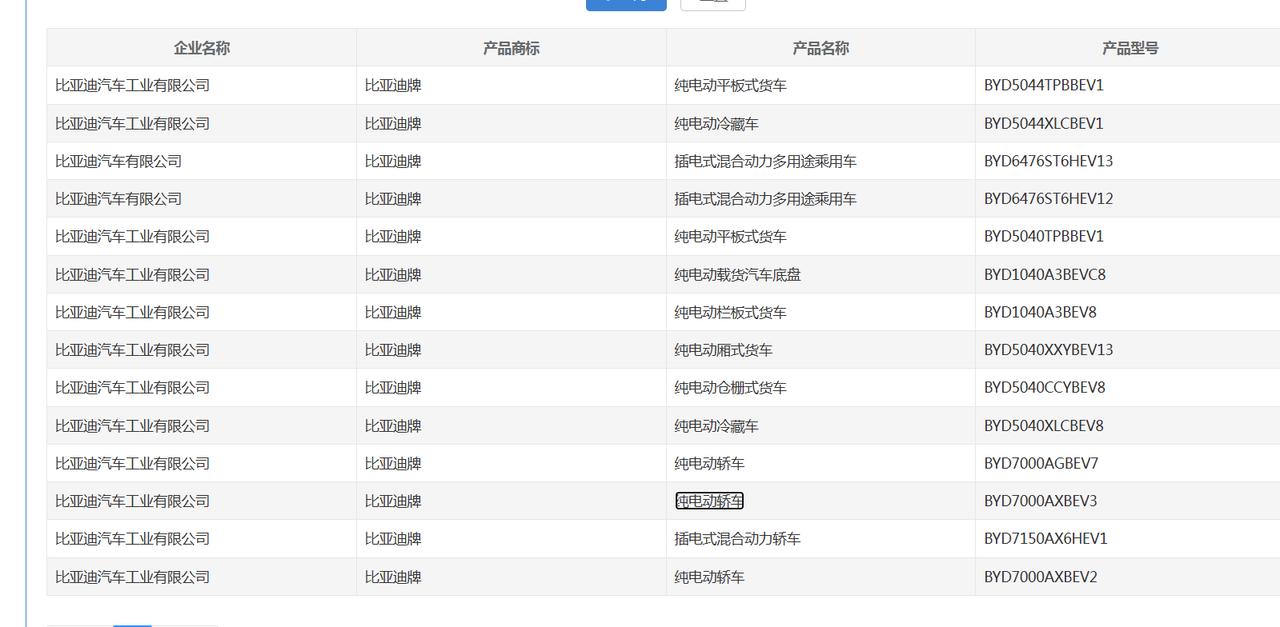1280x627 pixels.
Task: Click 比亚迪牌 in the BYD5044TPBBEV1 row
Action: (393, 86)
